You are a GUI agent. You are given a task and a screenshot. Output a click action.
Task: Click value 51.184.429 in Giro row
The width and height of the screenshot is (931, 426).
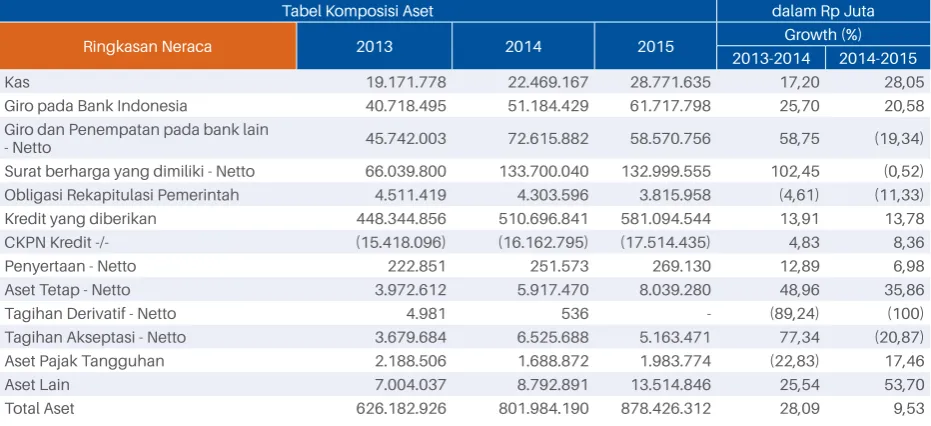pos(548,106)
